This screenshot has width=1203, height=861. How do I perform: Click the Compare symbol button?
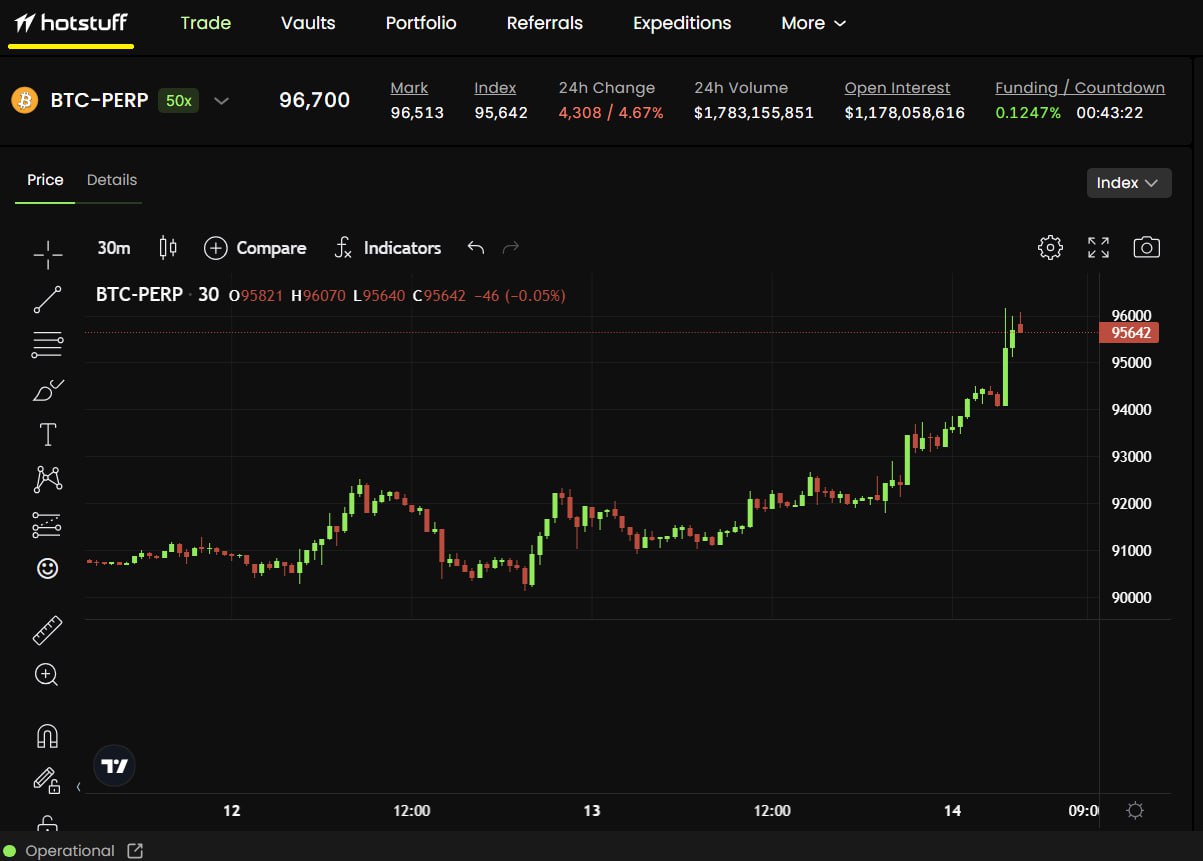pyautogui.click(x=255, y=248)
